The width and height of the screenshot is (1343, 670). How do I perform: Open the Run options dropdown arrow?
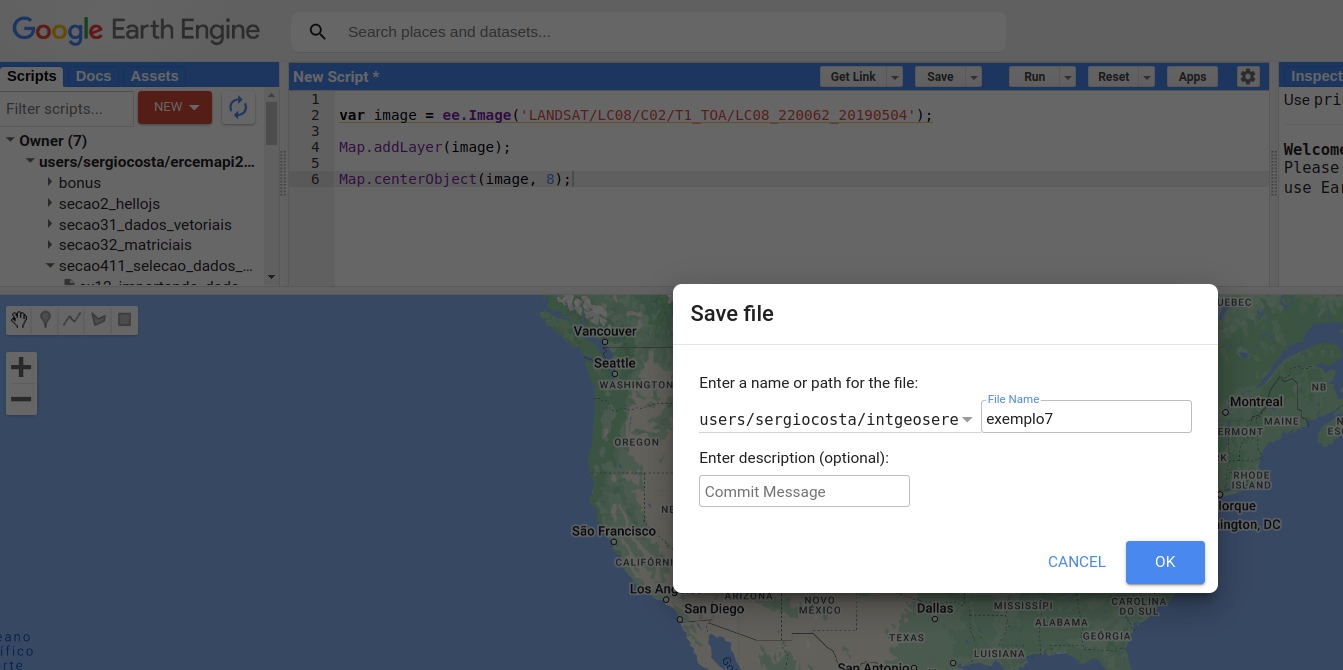[1067, 77]
